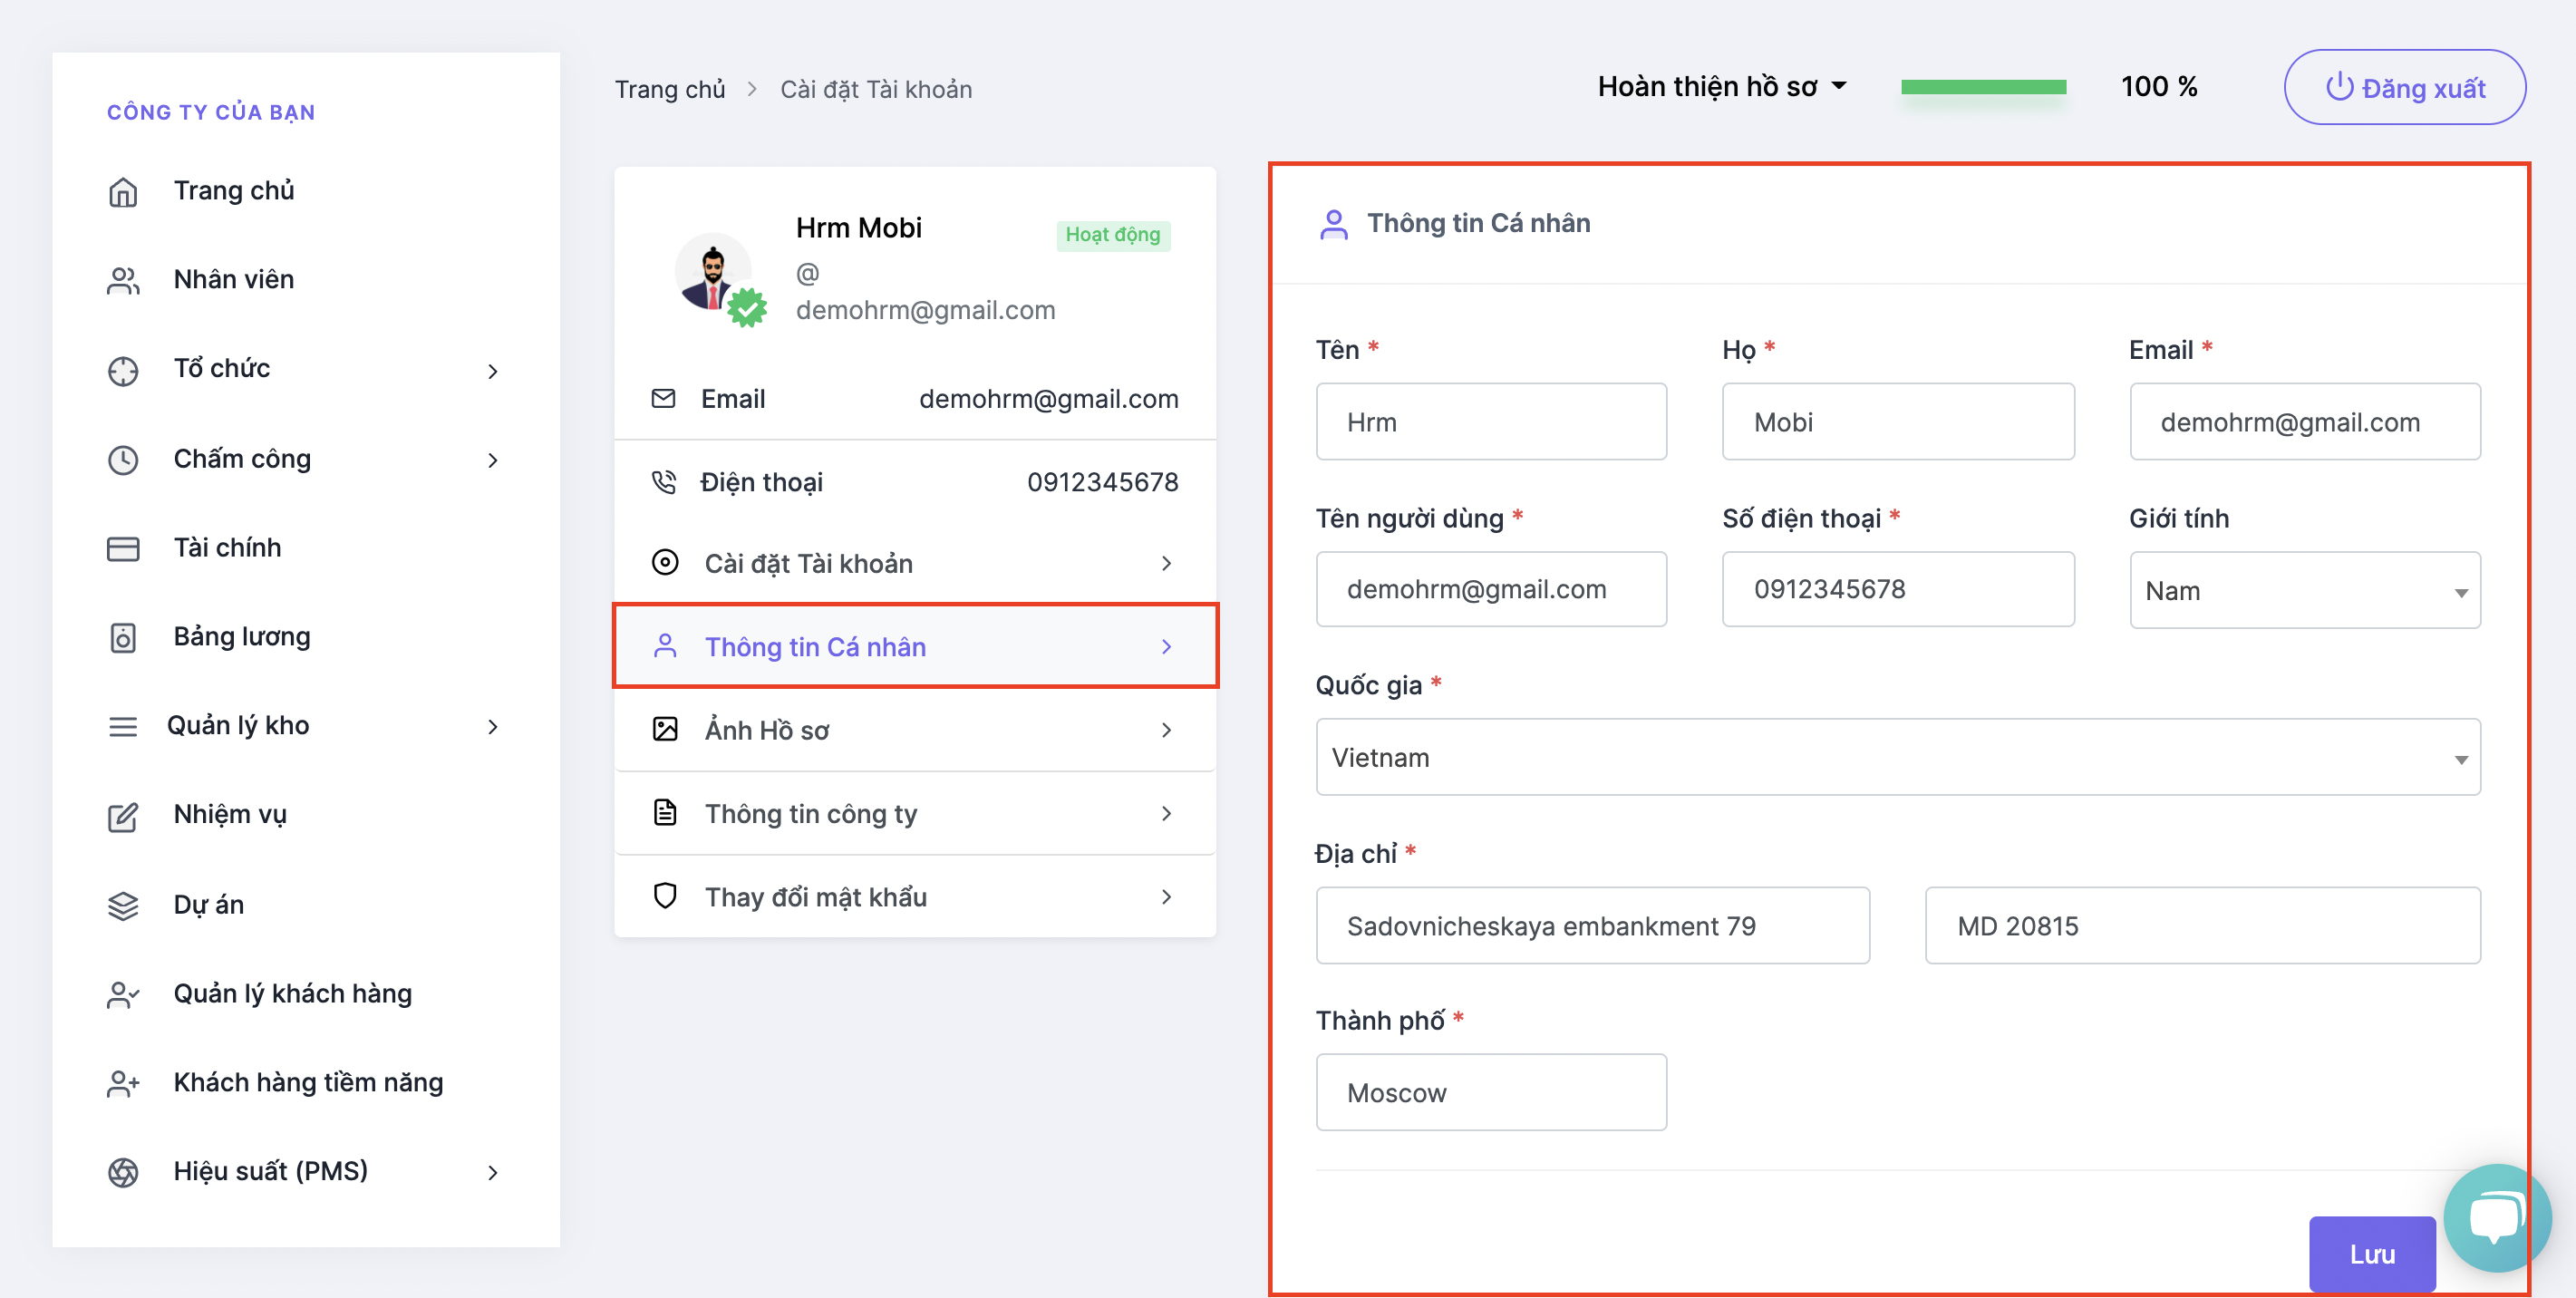2576x1298 pixels.
Task: Click the circle icon beside Cài đặt Tài khoản
Action: [665, 562]
